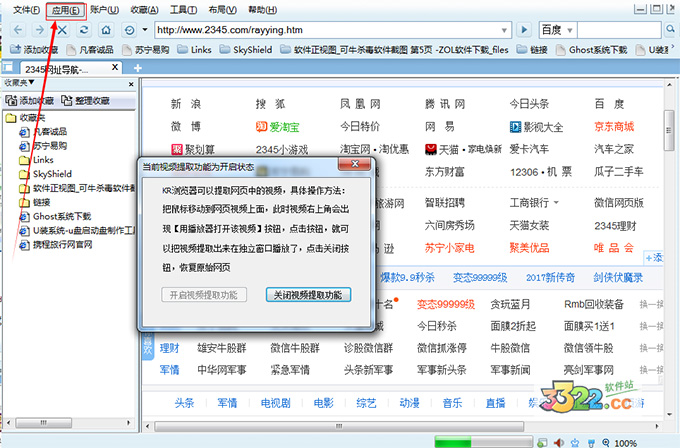Select Ghost系统下载 in favorites tree
Screen dimensions: 680x448
coord(55,216)
